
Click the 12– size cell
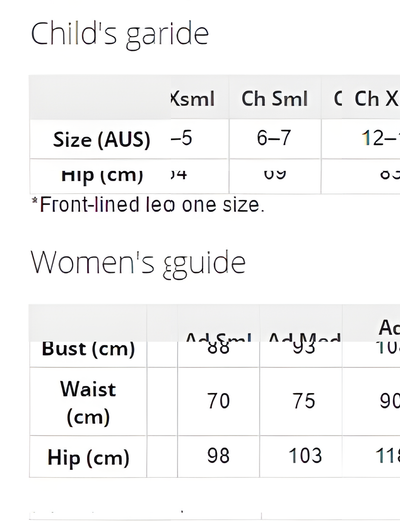click(x=381, y=138)
